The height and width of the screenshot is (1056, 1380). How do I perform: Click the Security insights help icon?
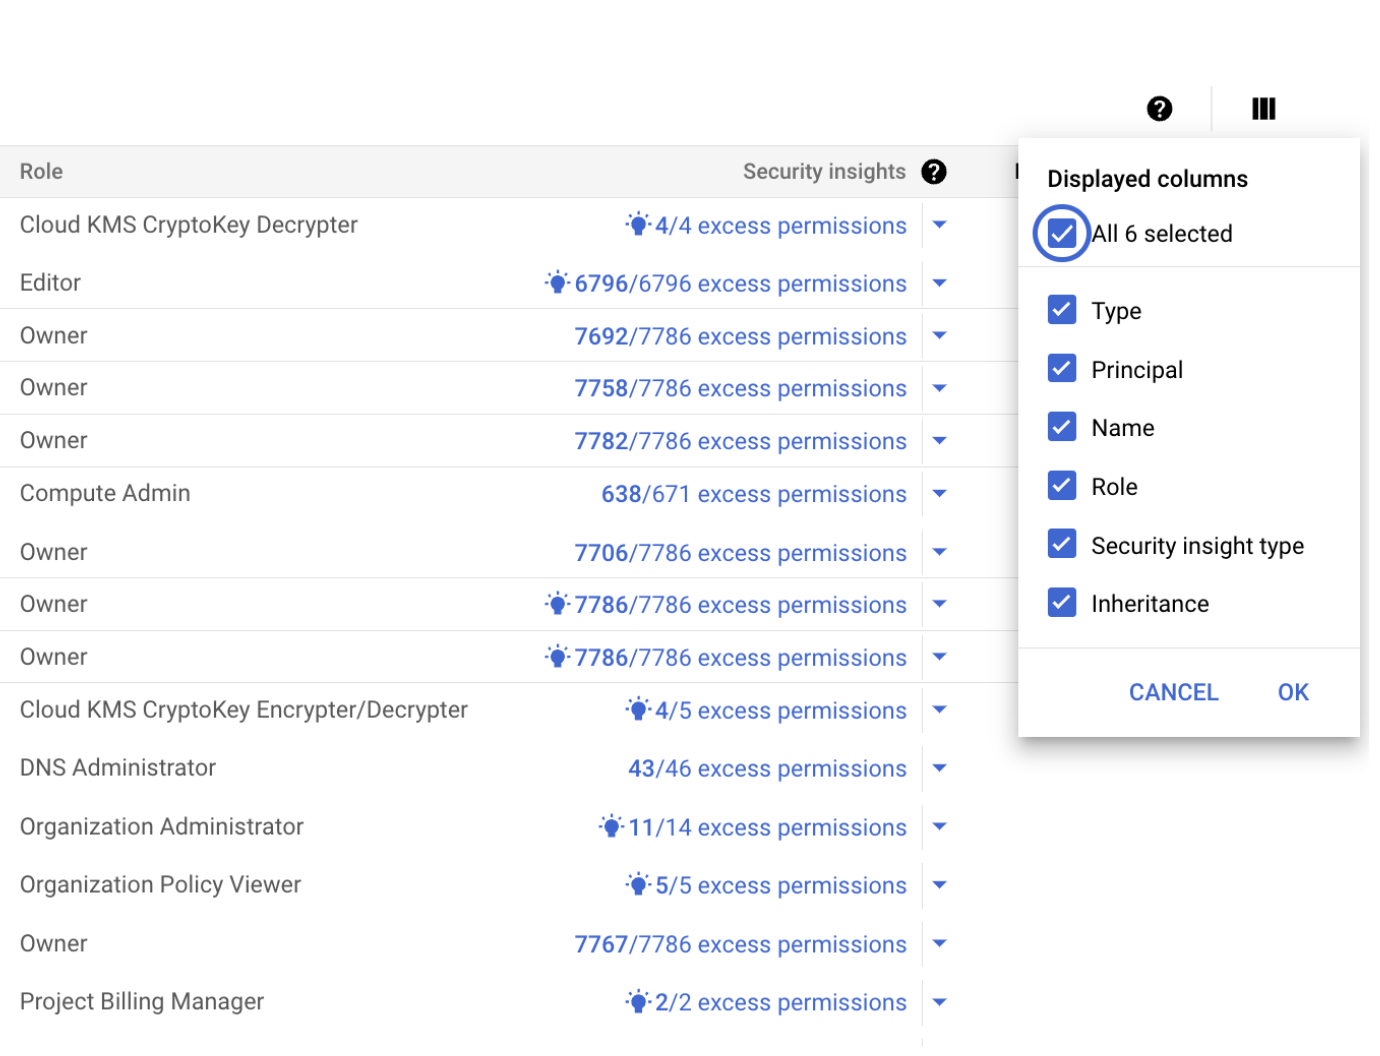click(x=934, y=172)
